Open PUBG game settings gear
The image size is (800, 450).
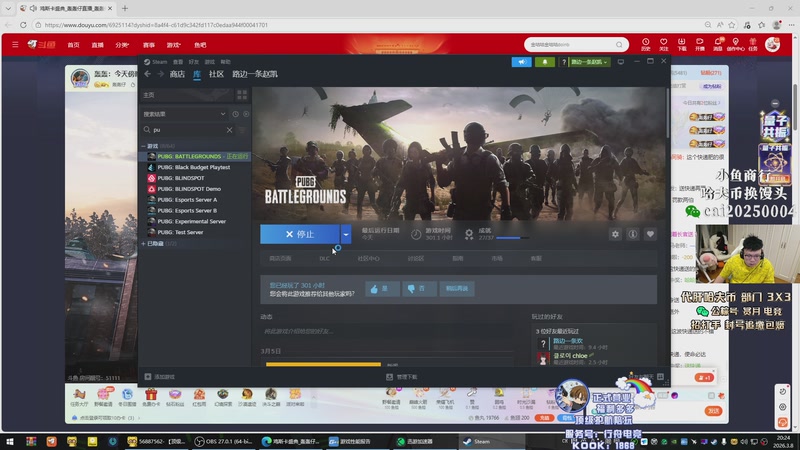615,234
